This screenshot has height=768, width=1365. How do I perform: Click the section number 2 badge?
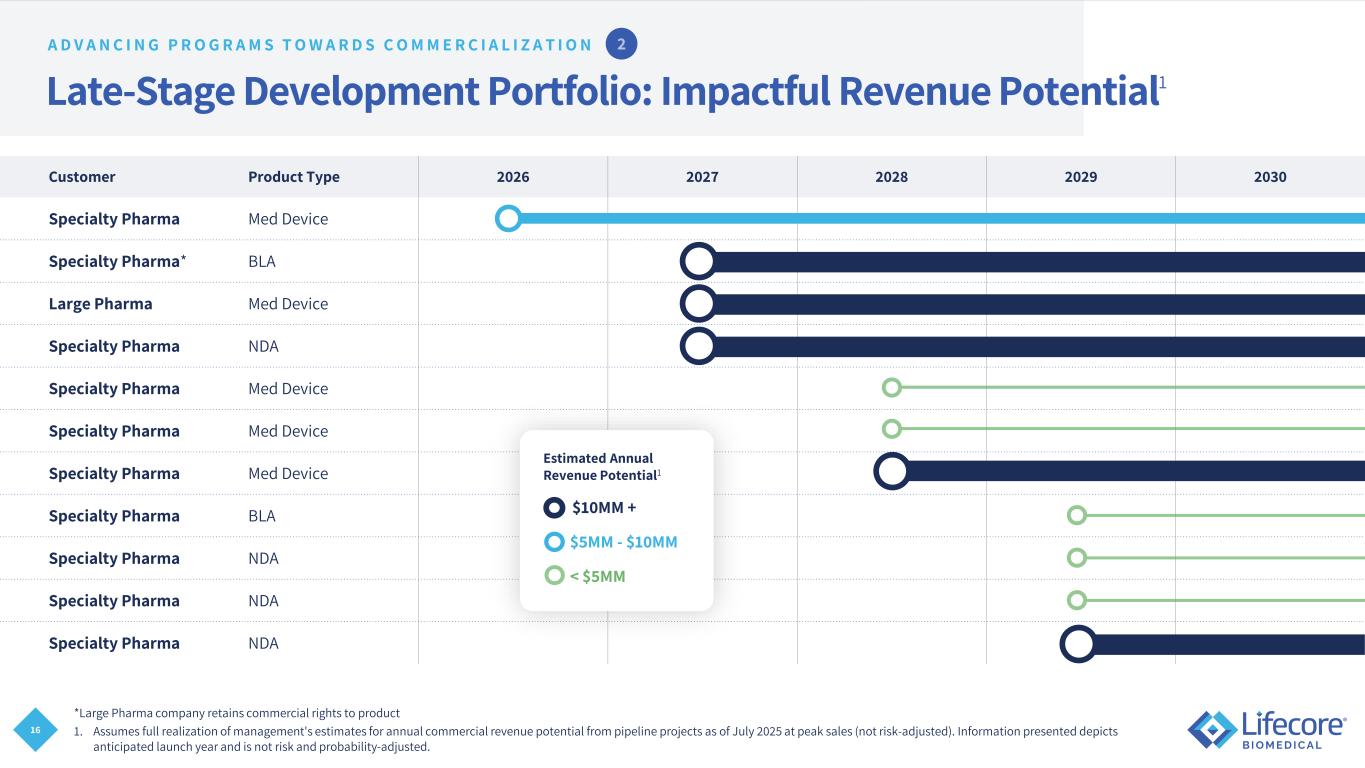tap(621, 44)
